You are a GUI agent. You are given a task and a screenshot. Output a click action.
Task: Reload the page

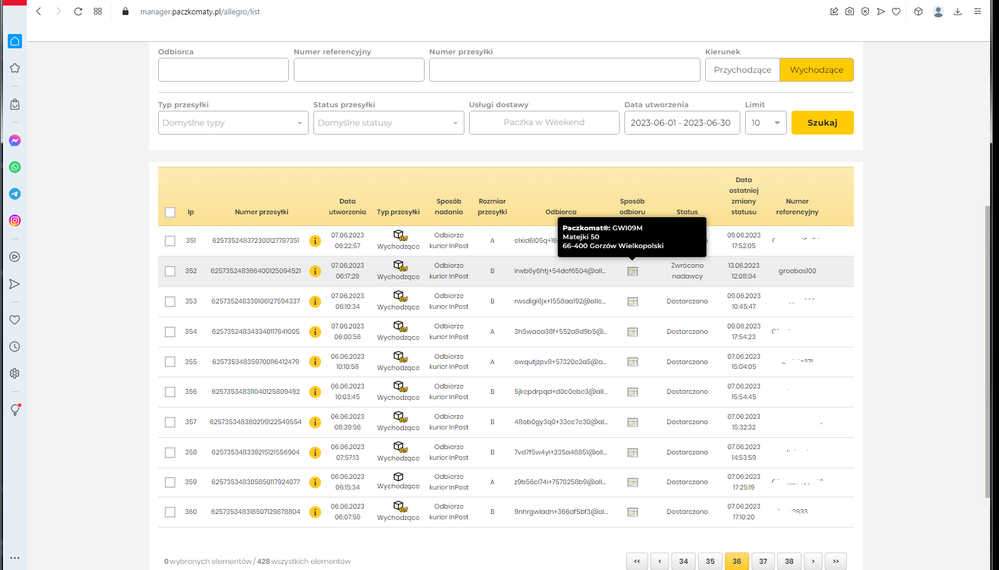[78, 11]
